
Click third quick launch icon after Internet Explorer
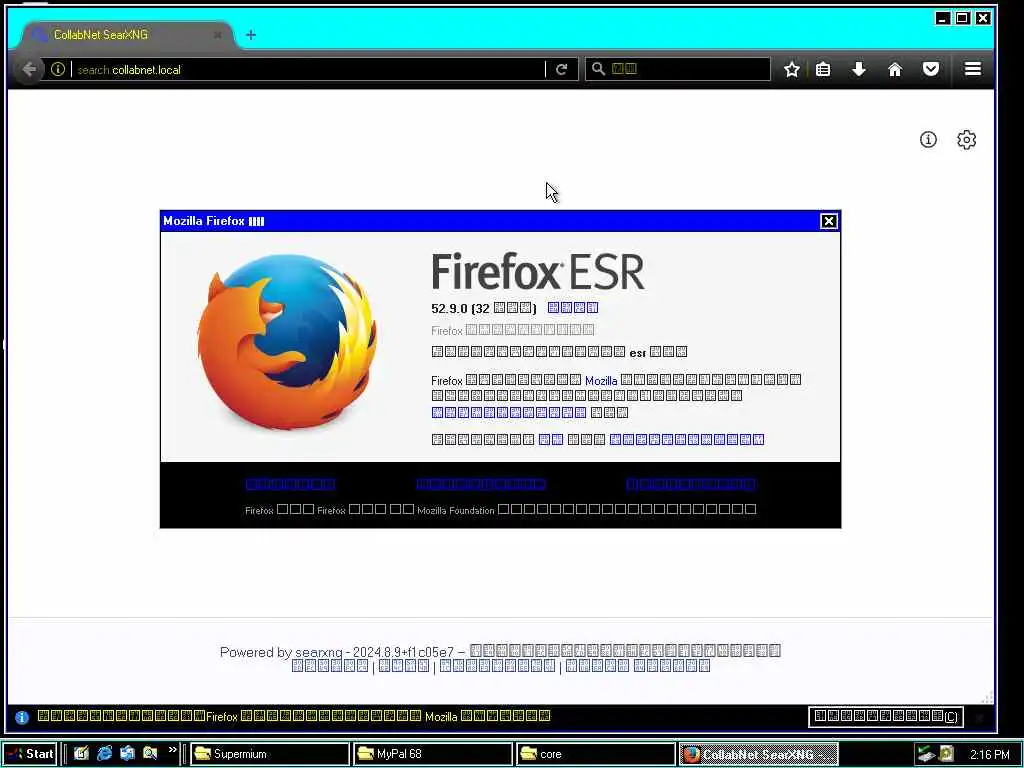127,754
